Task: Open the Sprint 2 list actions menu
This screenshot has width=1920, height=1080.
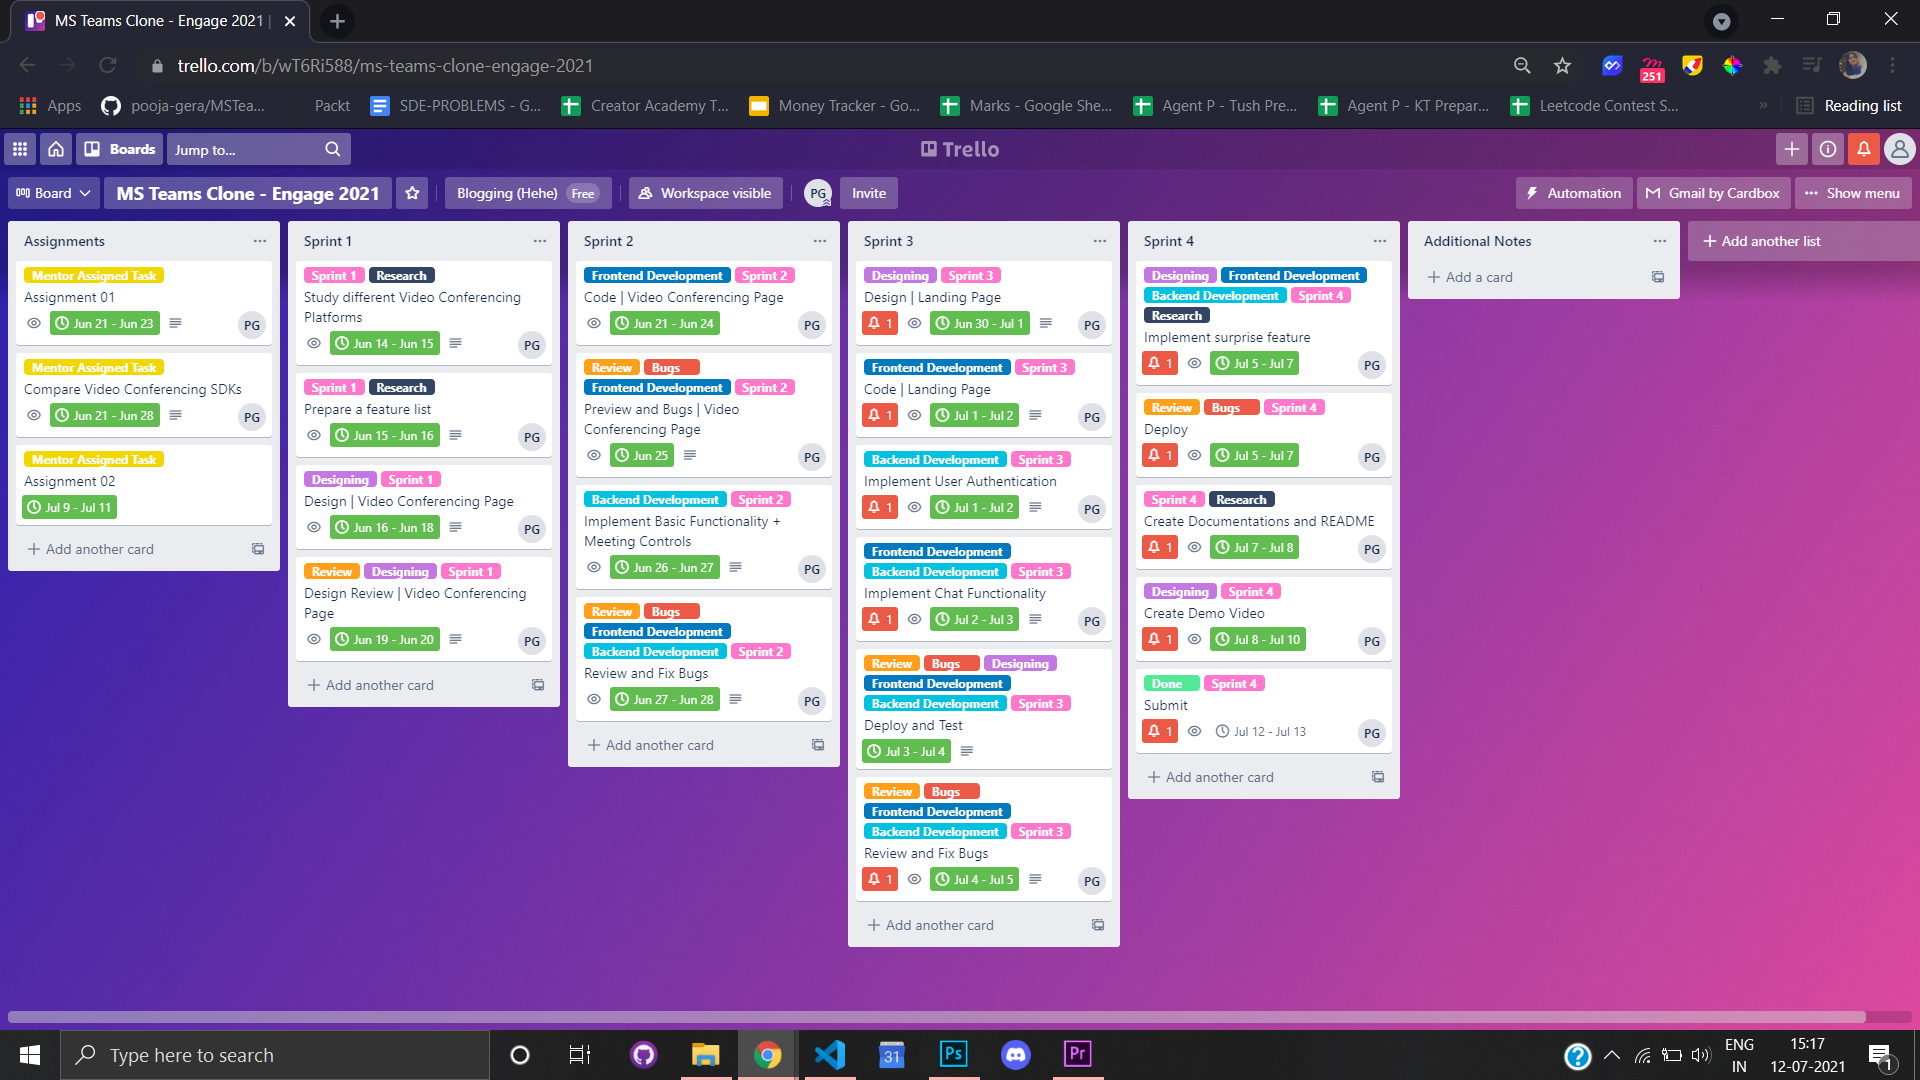Action: (819, 240)
